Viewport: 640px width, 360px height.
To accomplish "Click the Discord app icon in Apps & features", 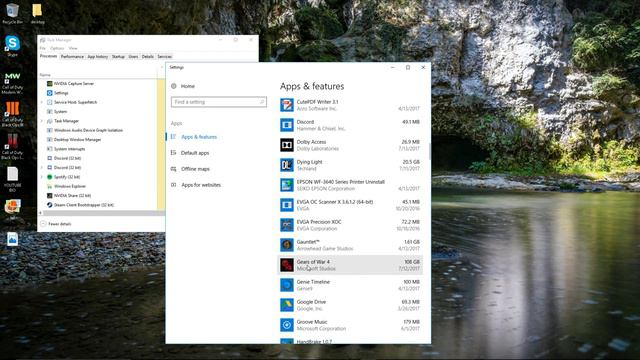I will (x=287, y=125).
